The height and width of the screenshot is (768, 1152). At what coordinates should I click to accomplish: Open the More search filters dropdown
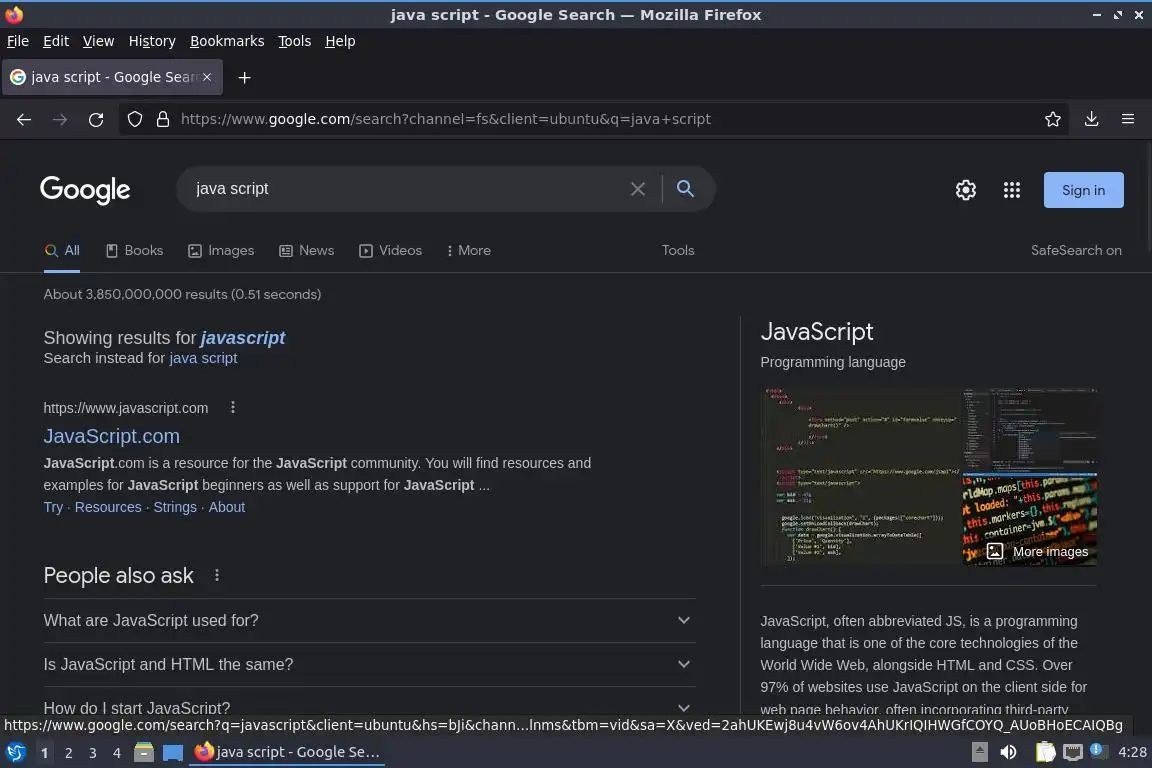point(469,251)
